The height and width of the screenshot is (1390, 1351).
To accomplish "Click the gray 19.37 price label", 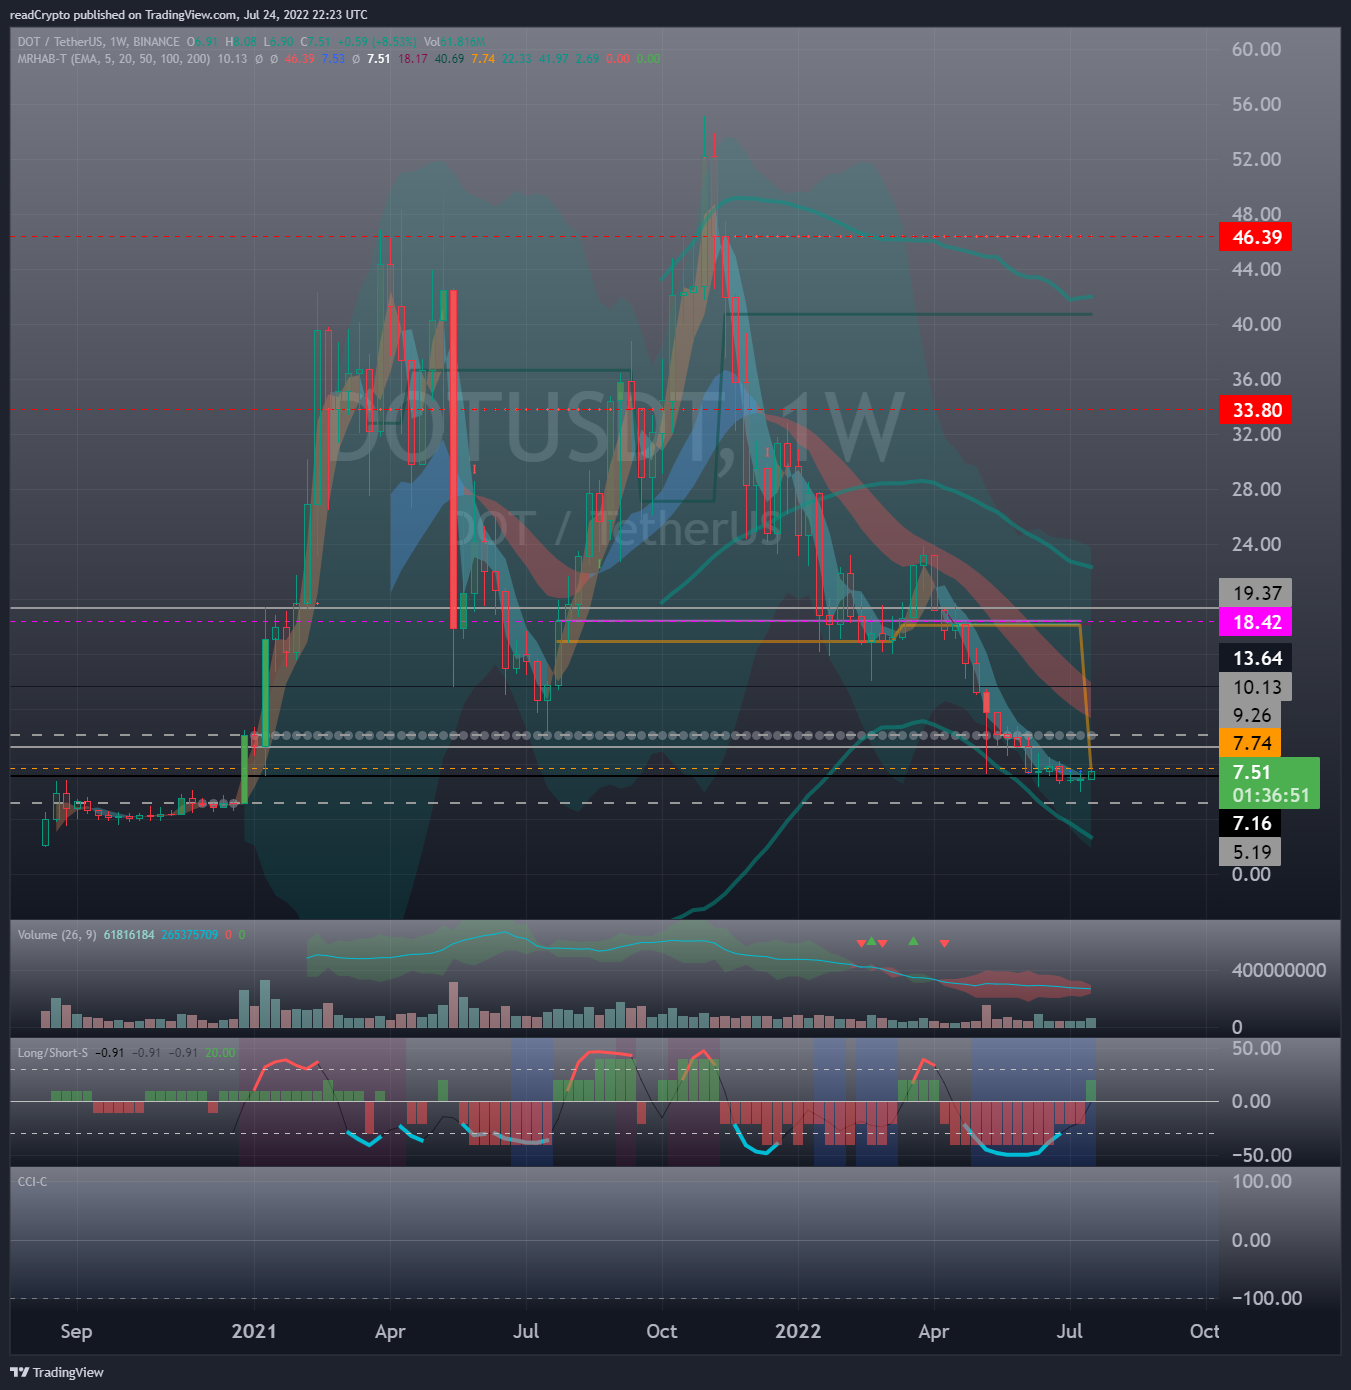I will point(1256,593).
